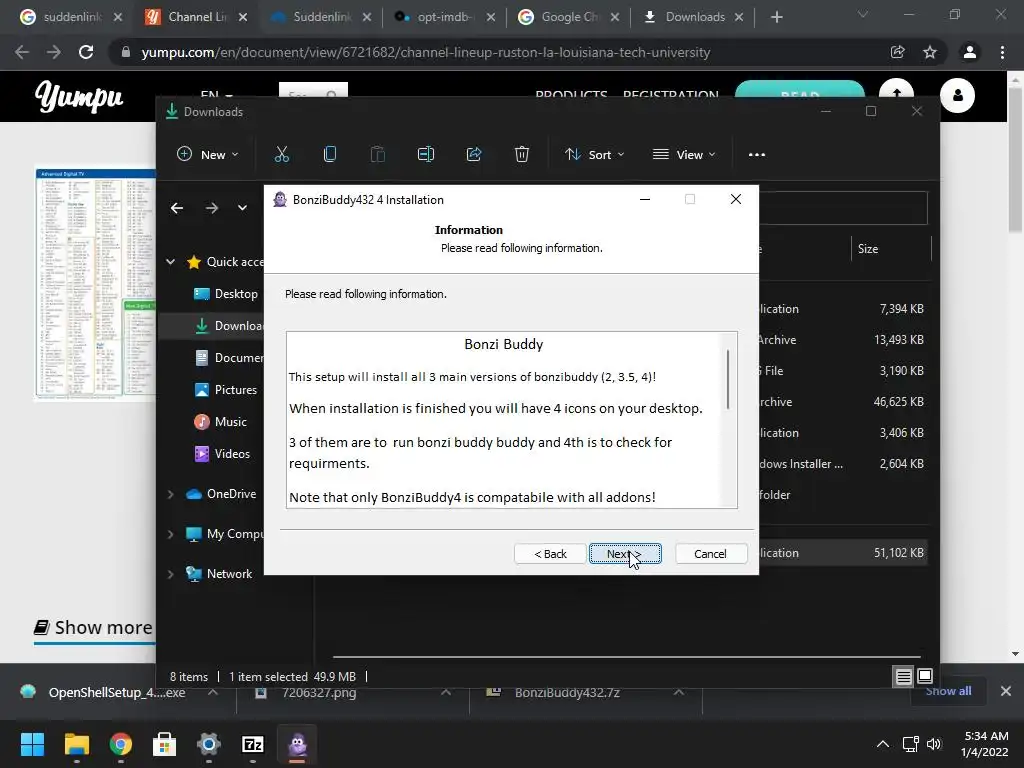1024x768 pixels.
Task: Click the Share icon in Downloads toolbar
Action: [x=473, y=154]
